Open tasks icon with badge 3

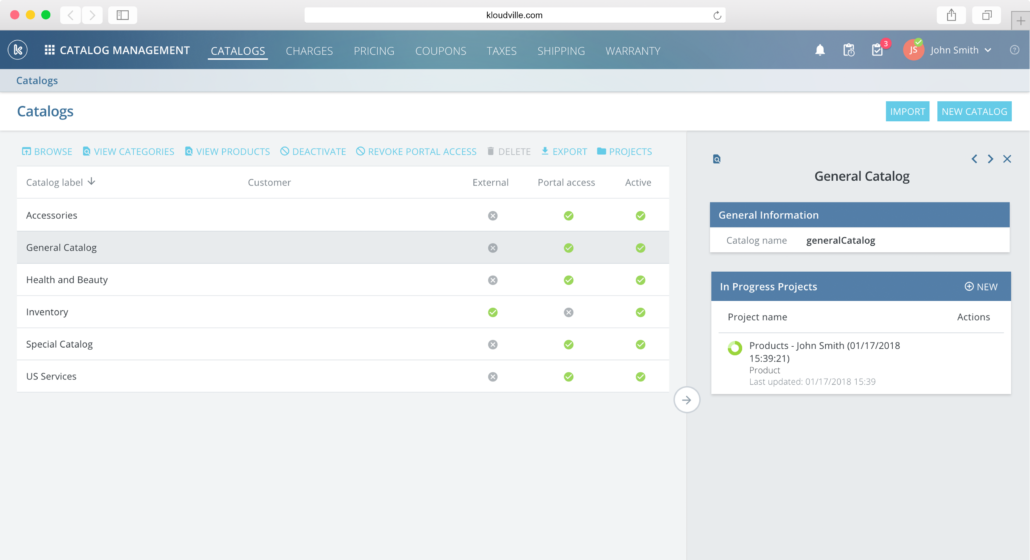878,49
